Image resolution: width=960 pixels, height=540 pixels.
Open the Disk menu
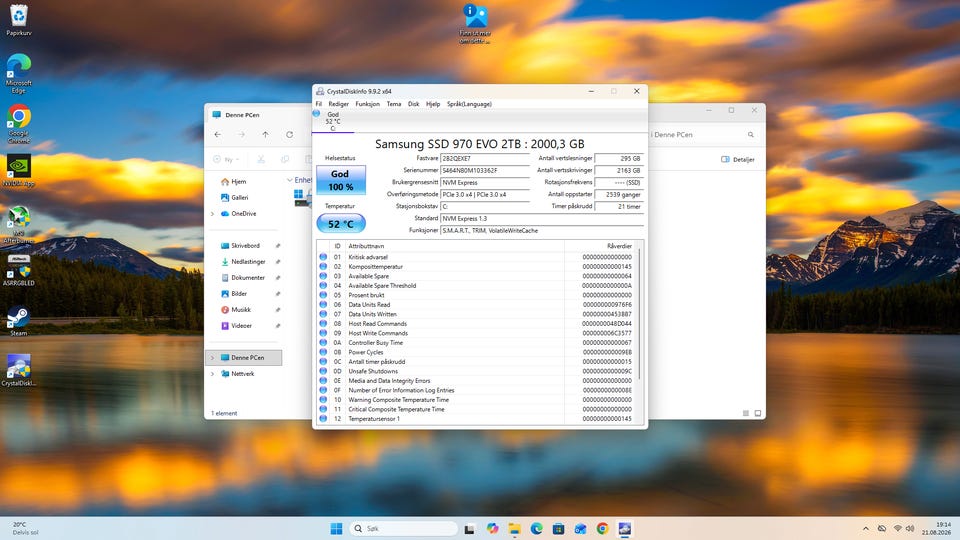tap(414, 104)
